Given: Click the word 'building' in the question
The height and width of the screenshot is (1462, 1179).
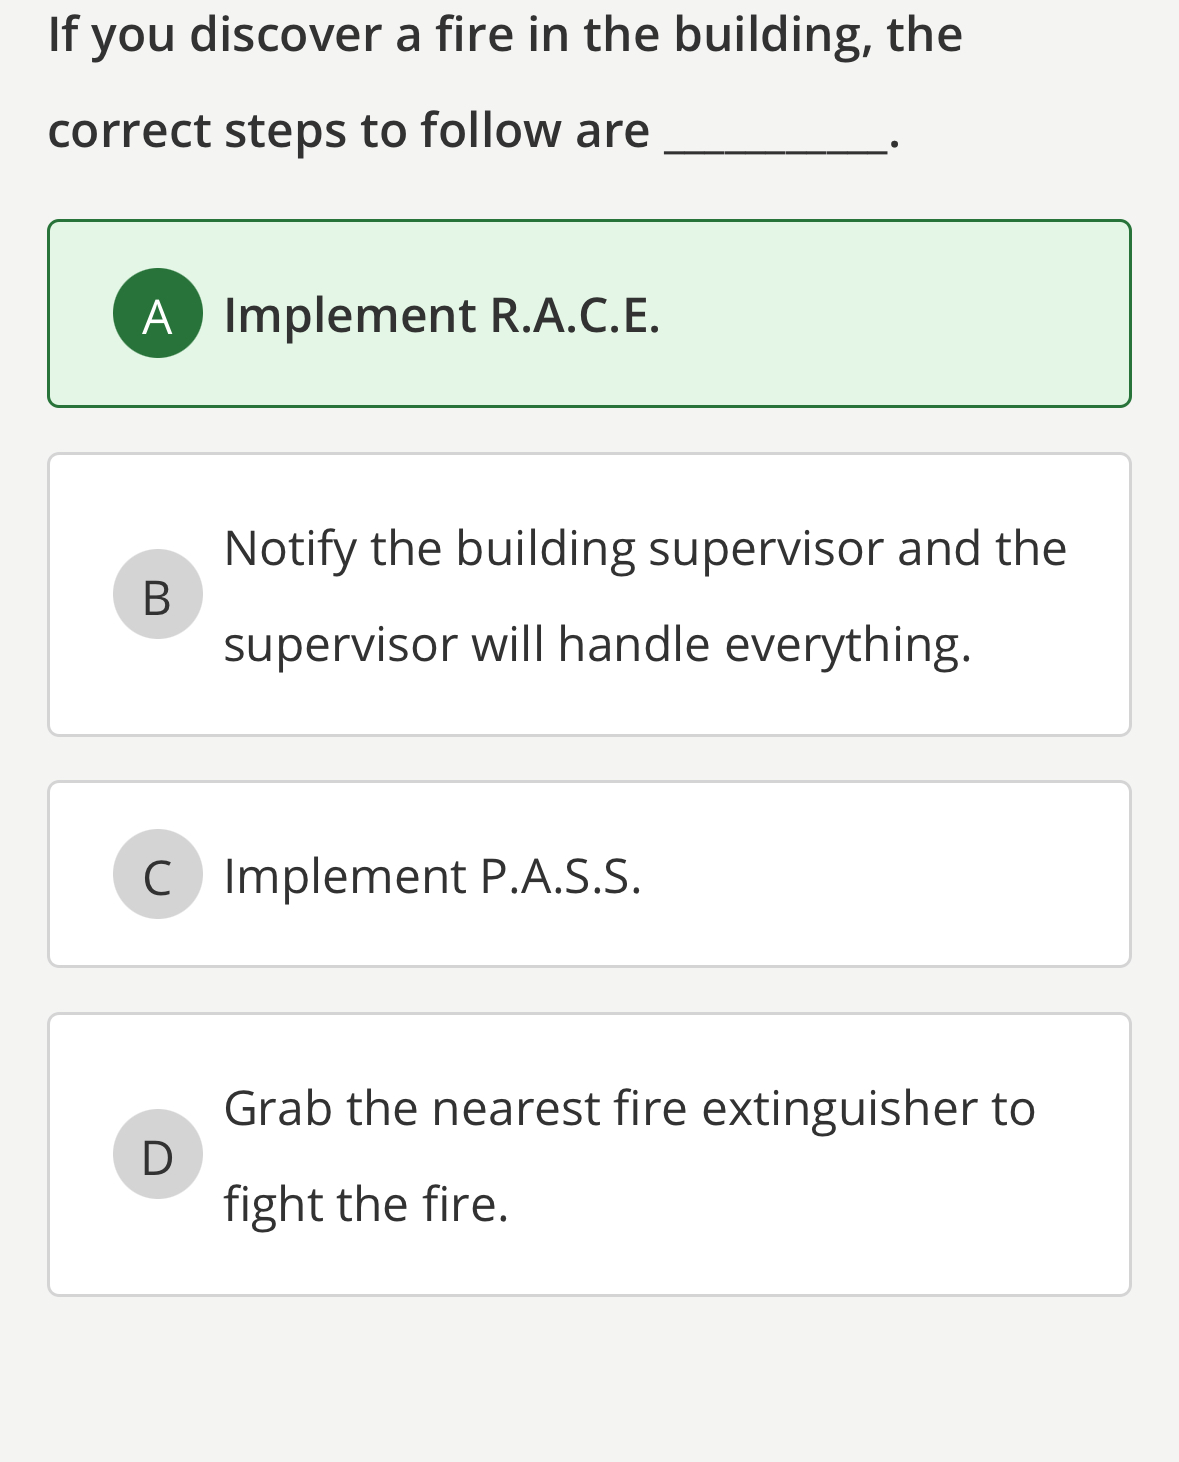Looking at the screenshot, I should coord(770,33).
